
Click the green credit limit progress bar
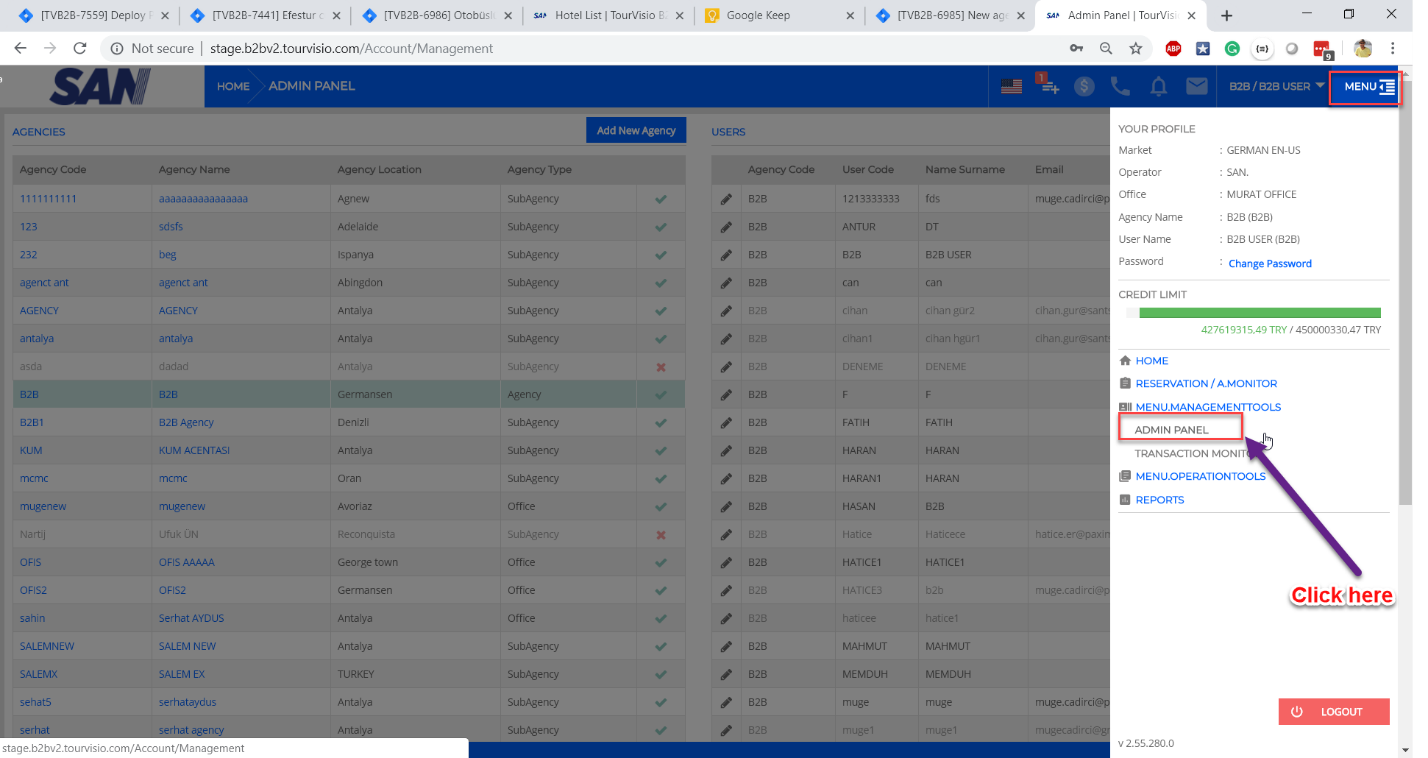(1259, 313)
